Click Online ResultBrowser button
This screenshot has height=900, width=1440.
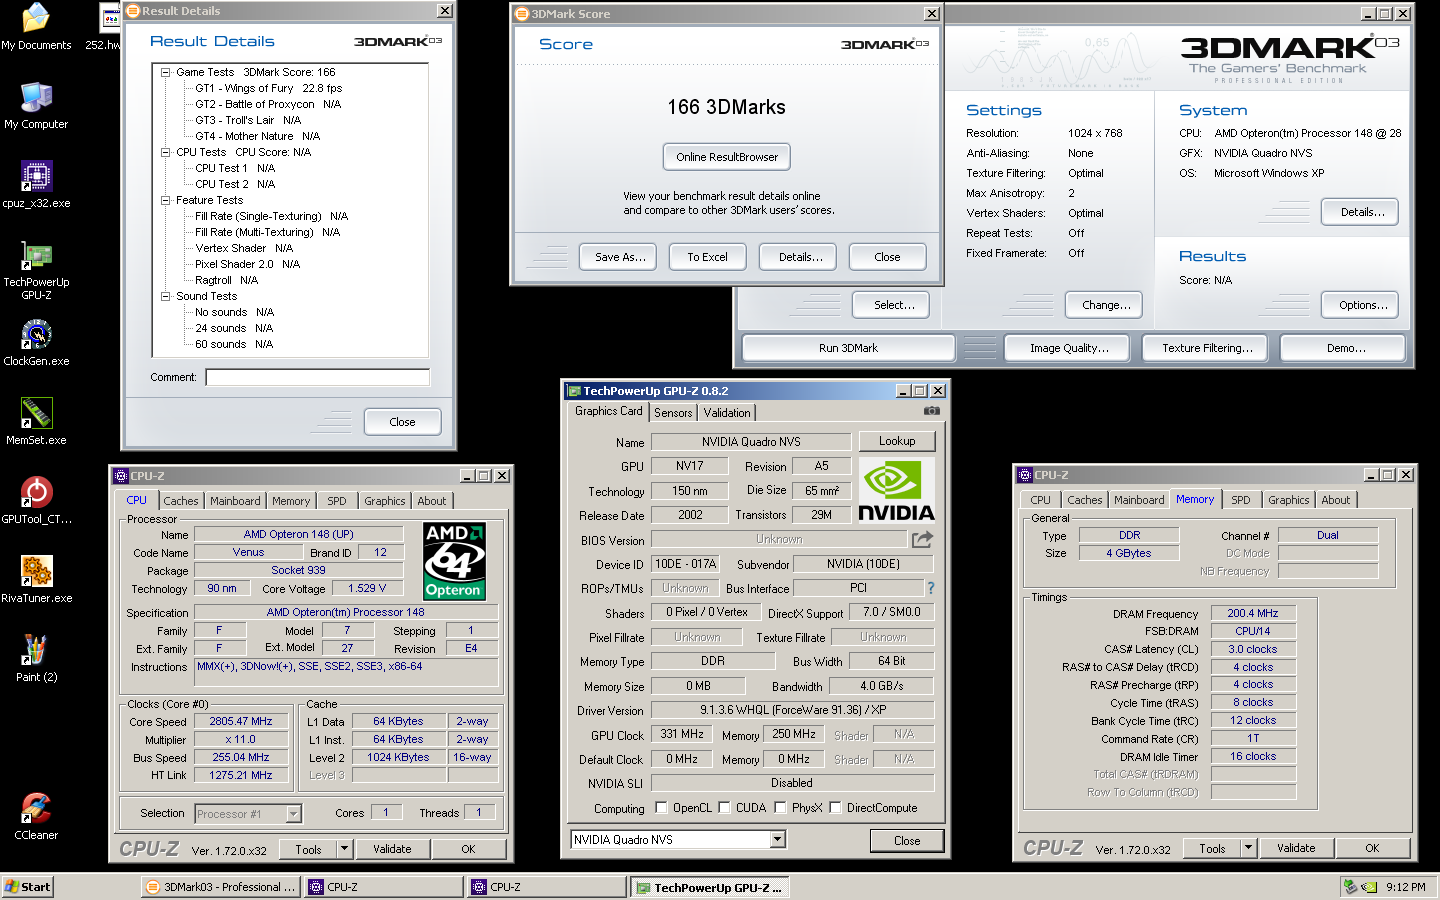click(x=727, y=157)
